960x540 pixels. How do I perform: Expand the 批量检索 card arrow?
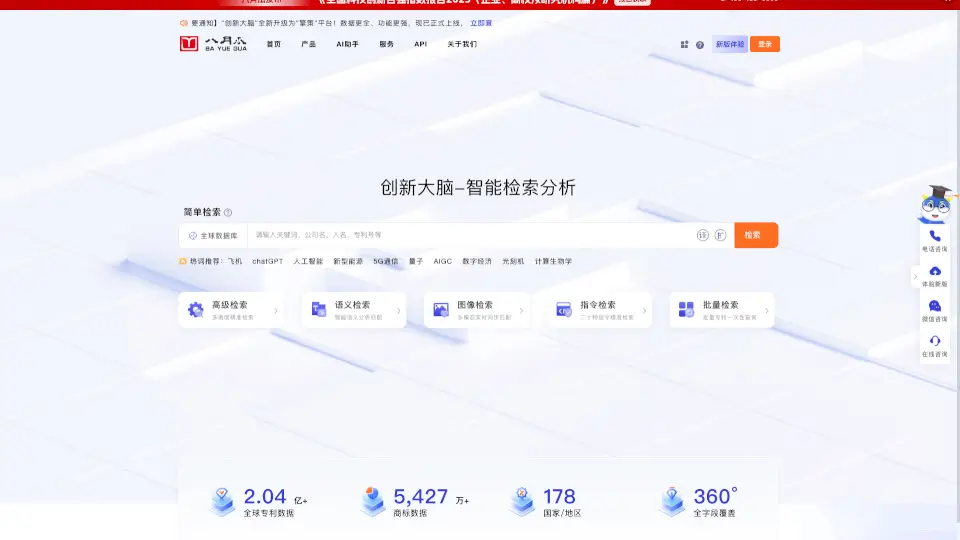[x=767, y=311]
